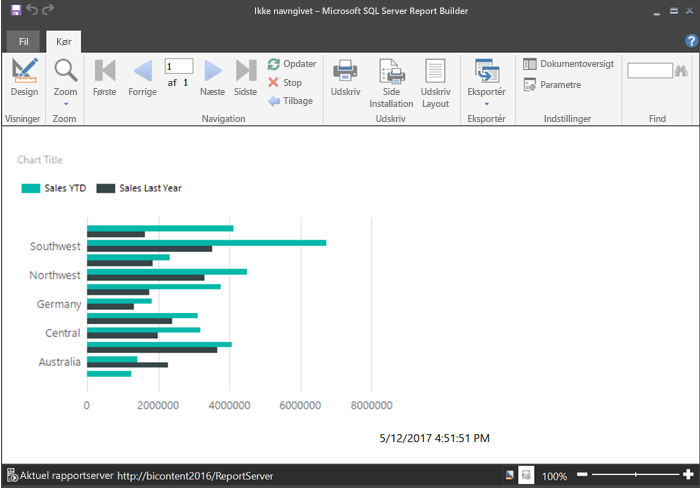The width and height of the screenshot is (700, 488).
Task: Open the Parametre pane
Action: [x=552, y=84]
